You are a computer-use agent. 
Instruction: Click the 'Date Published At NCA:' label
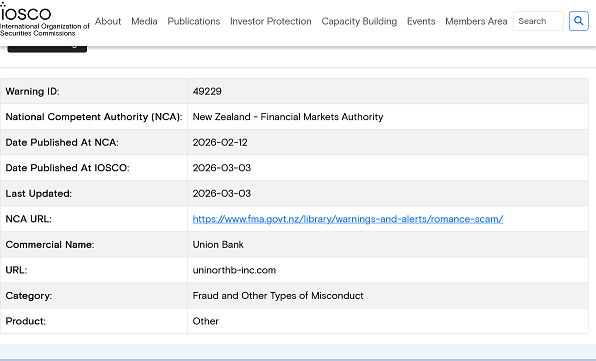point(62,142)
